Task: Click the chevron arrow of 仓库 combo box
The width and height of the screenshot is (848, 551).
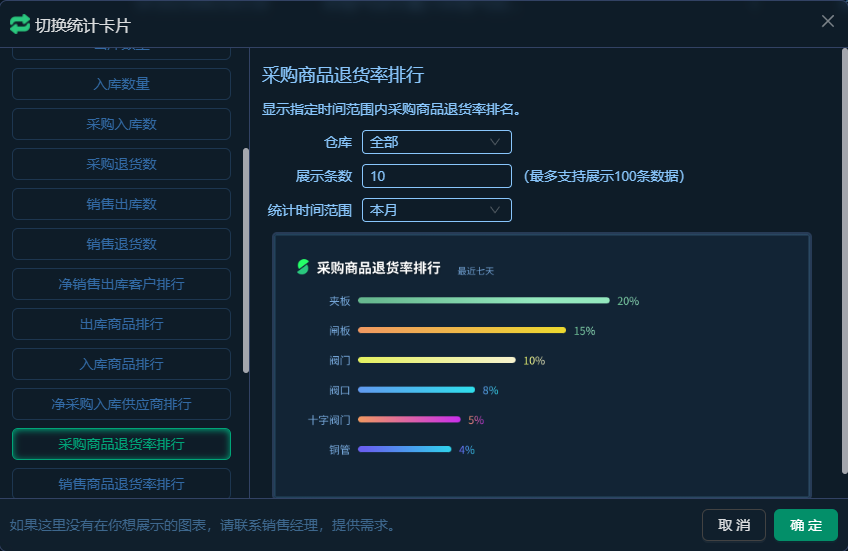Action: click(x=495, y=142)
